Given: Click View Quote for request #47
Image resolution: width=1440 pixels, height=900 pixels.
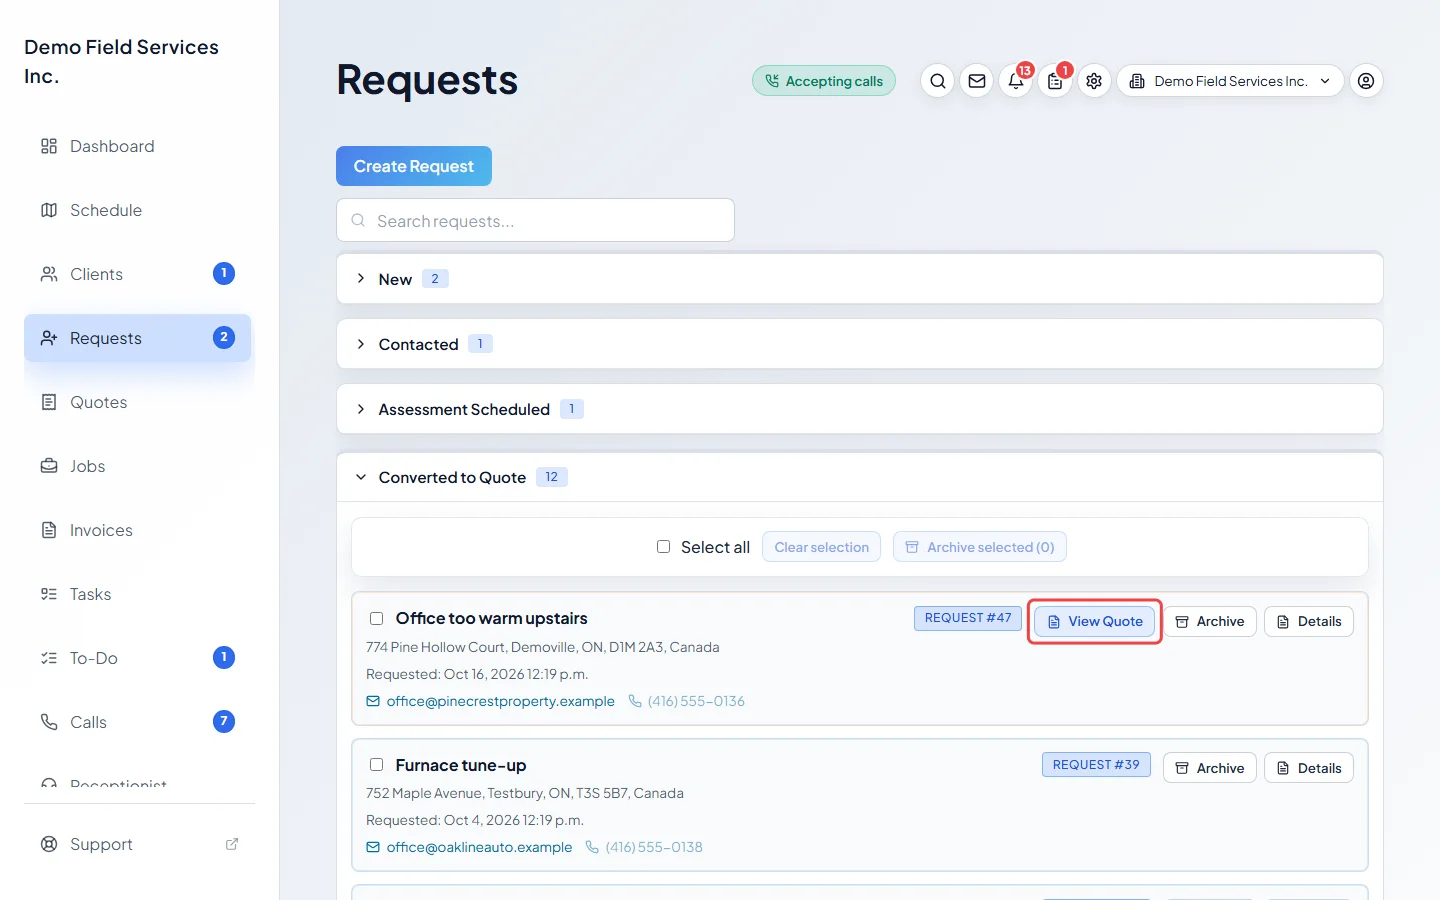Looking at the screenshot, I should click(x=1095, y=621).
